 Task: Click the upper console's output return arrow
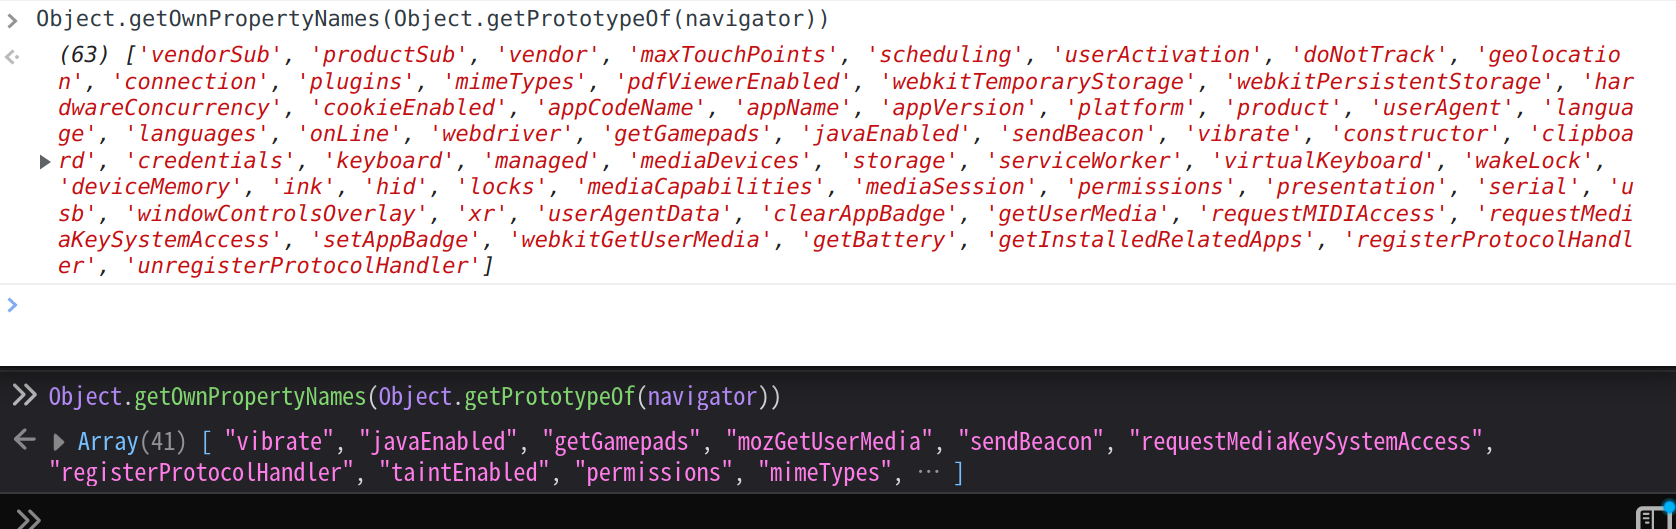click(13, 56)
